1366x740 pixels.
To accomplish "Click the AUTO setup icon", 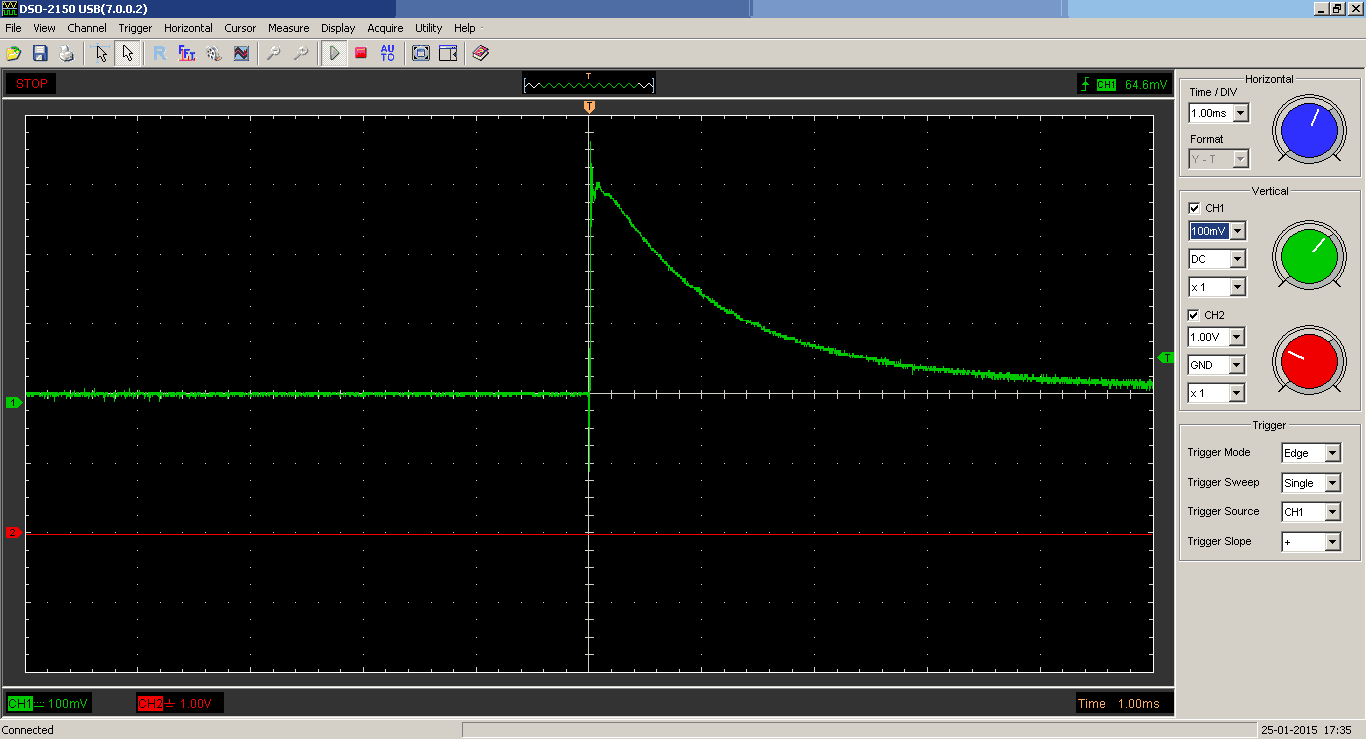I will (x=388, y=53).
